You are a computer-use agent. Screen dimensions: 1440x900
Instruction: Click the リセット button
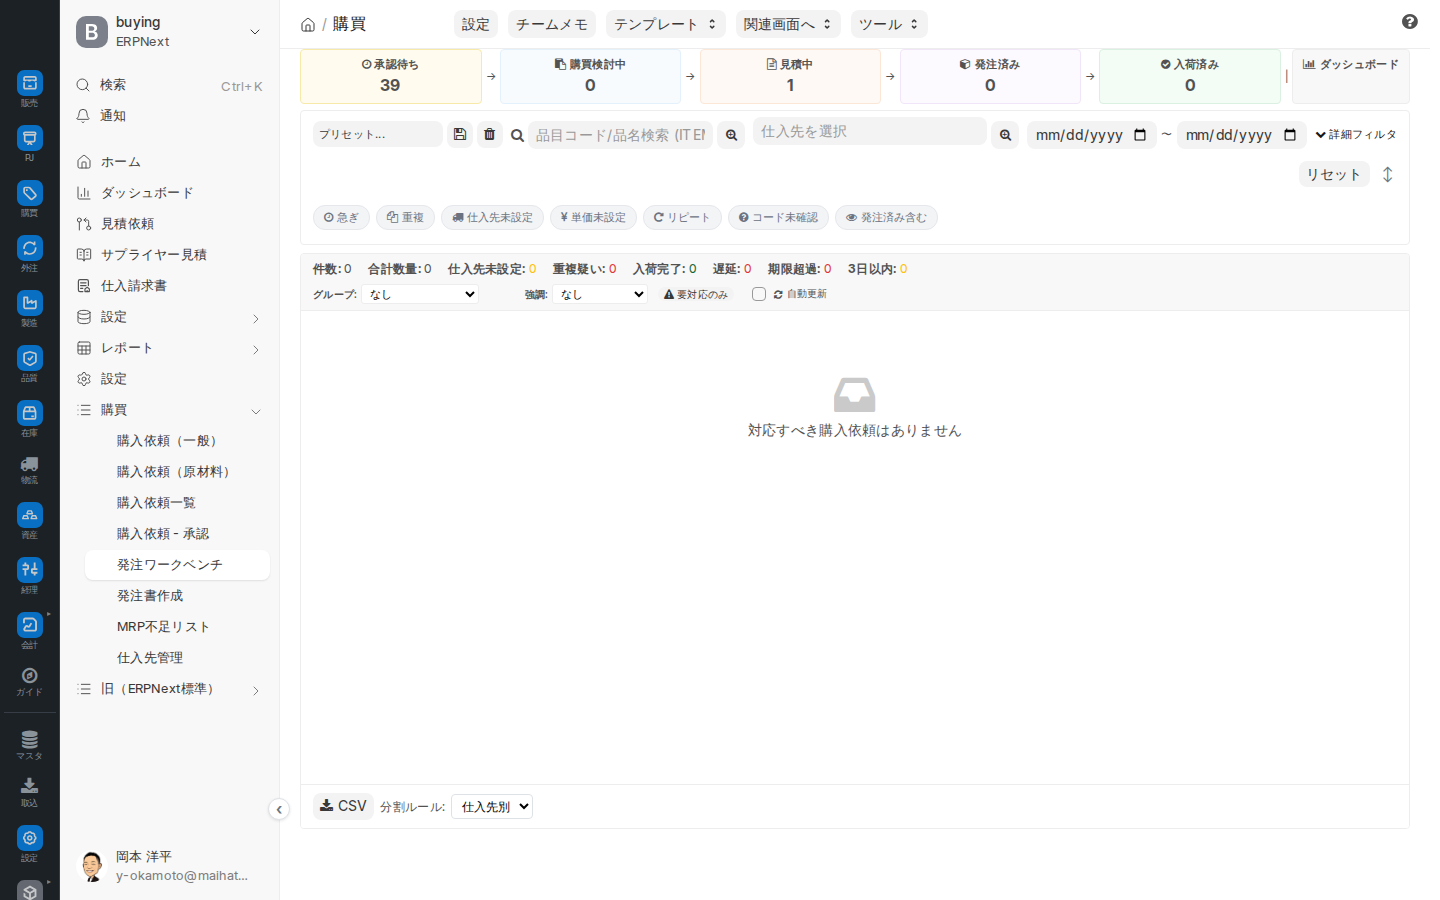click(x=1334, y=174)
